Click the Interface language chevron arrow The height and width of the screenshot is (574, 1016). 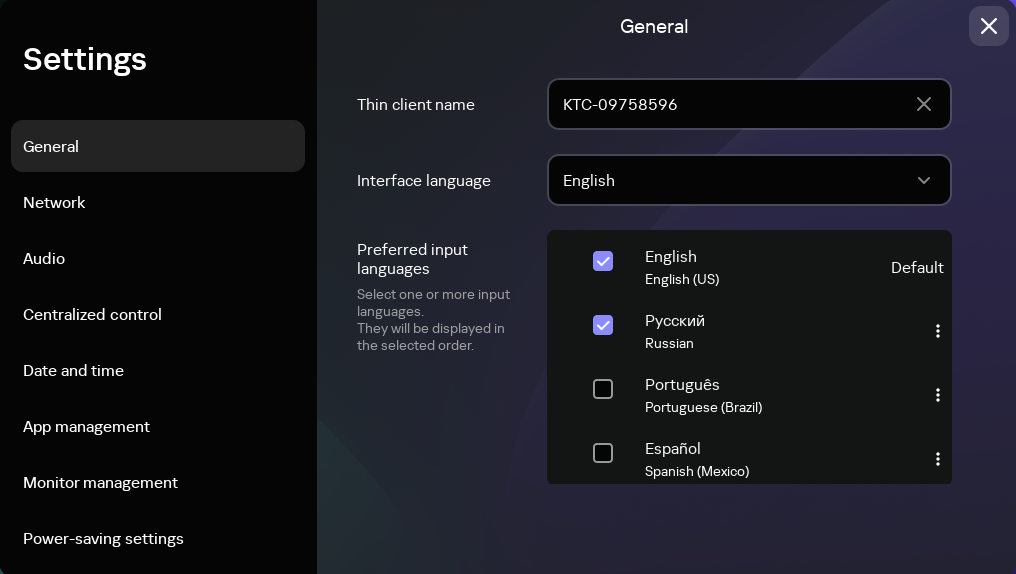tap(923, 180)
